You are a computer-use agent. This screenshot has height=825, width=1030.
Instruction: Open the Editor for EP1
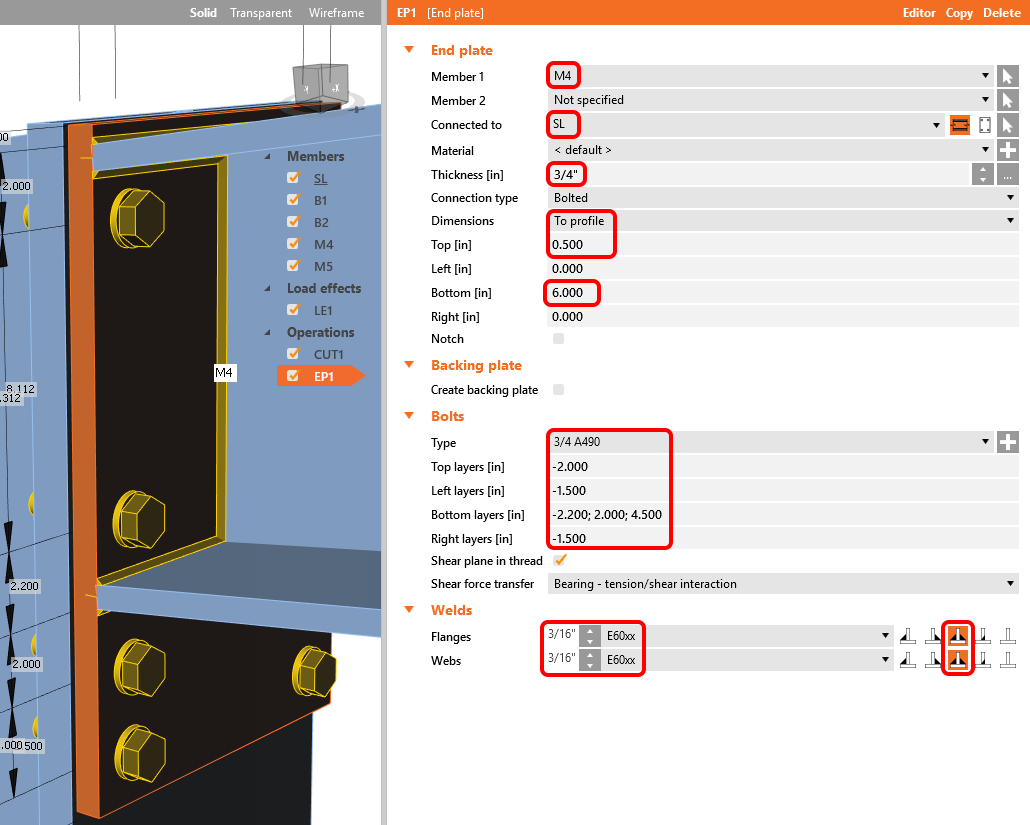pyautogui.click(x=919, y=13)
